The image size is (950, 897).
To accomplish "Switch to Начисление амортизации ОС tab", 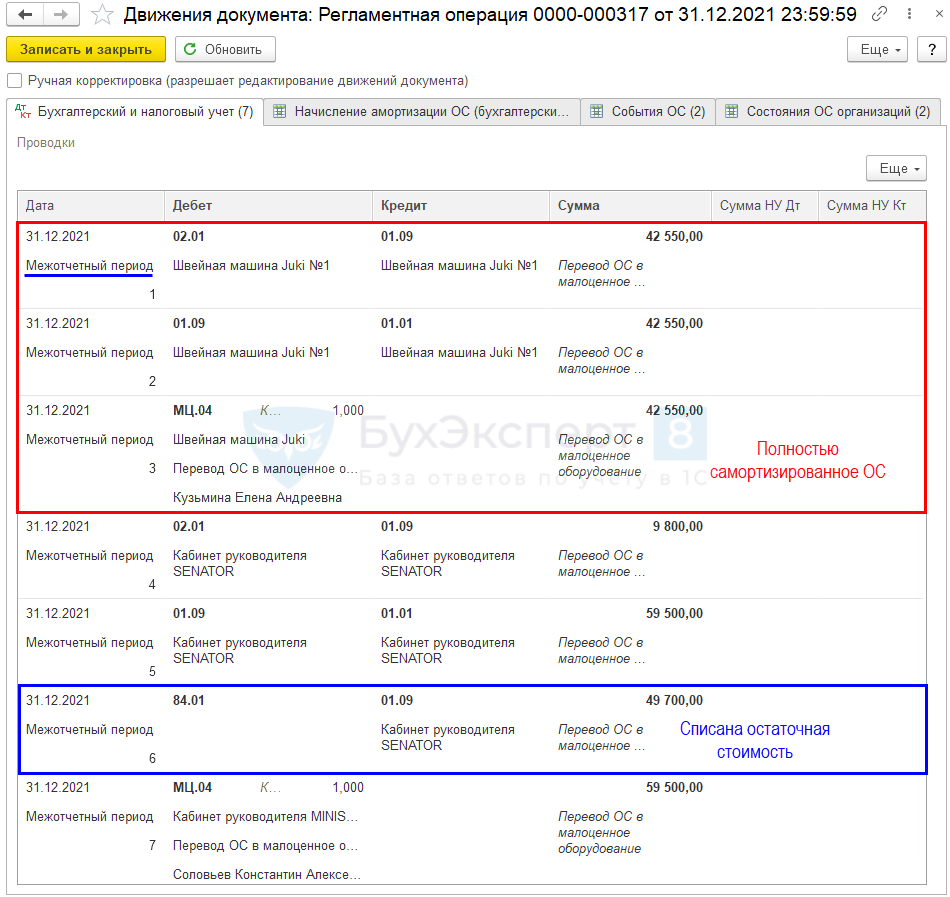I will coord(423,112).
